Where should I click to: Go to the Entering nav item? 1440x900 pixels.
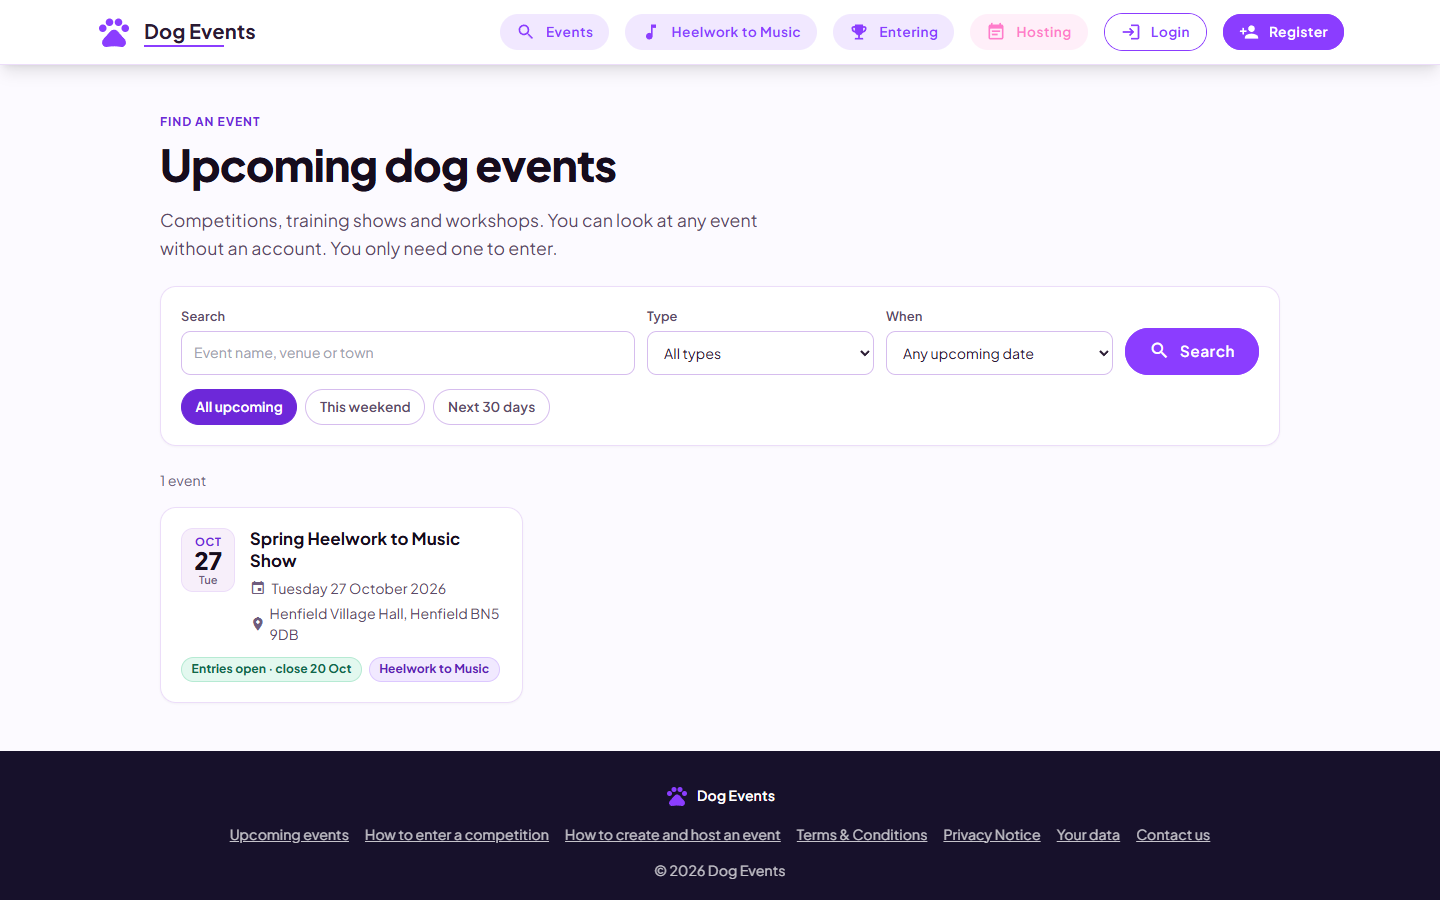[893, 32]
